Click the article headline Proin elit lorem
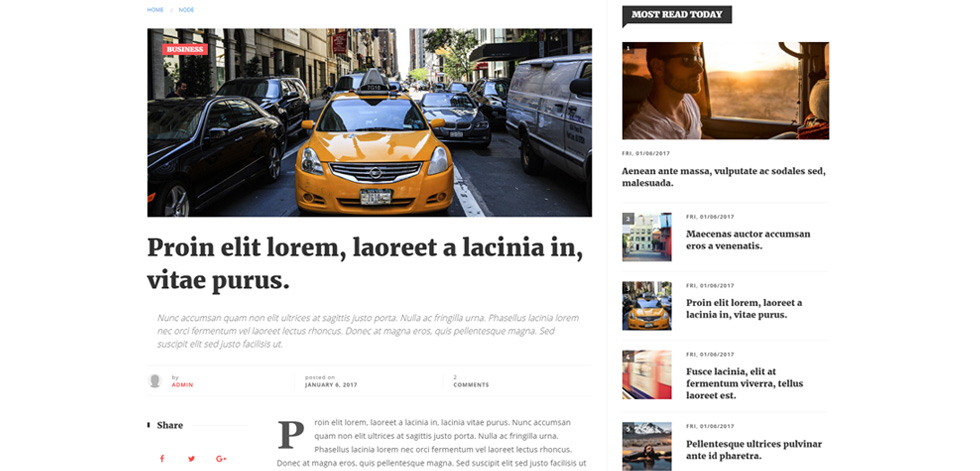The height and width of the screenshot is (471, 980). (365, 264)
